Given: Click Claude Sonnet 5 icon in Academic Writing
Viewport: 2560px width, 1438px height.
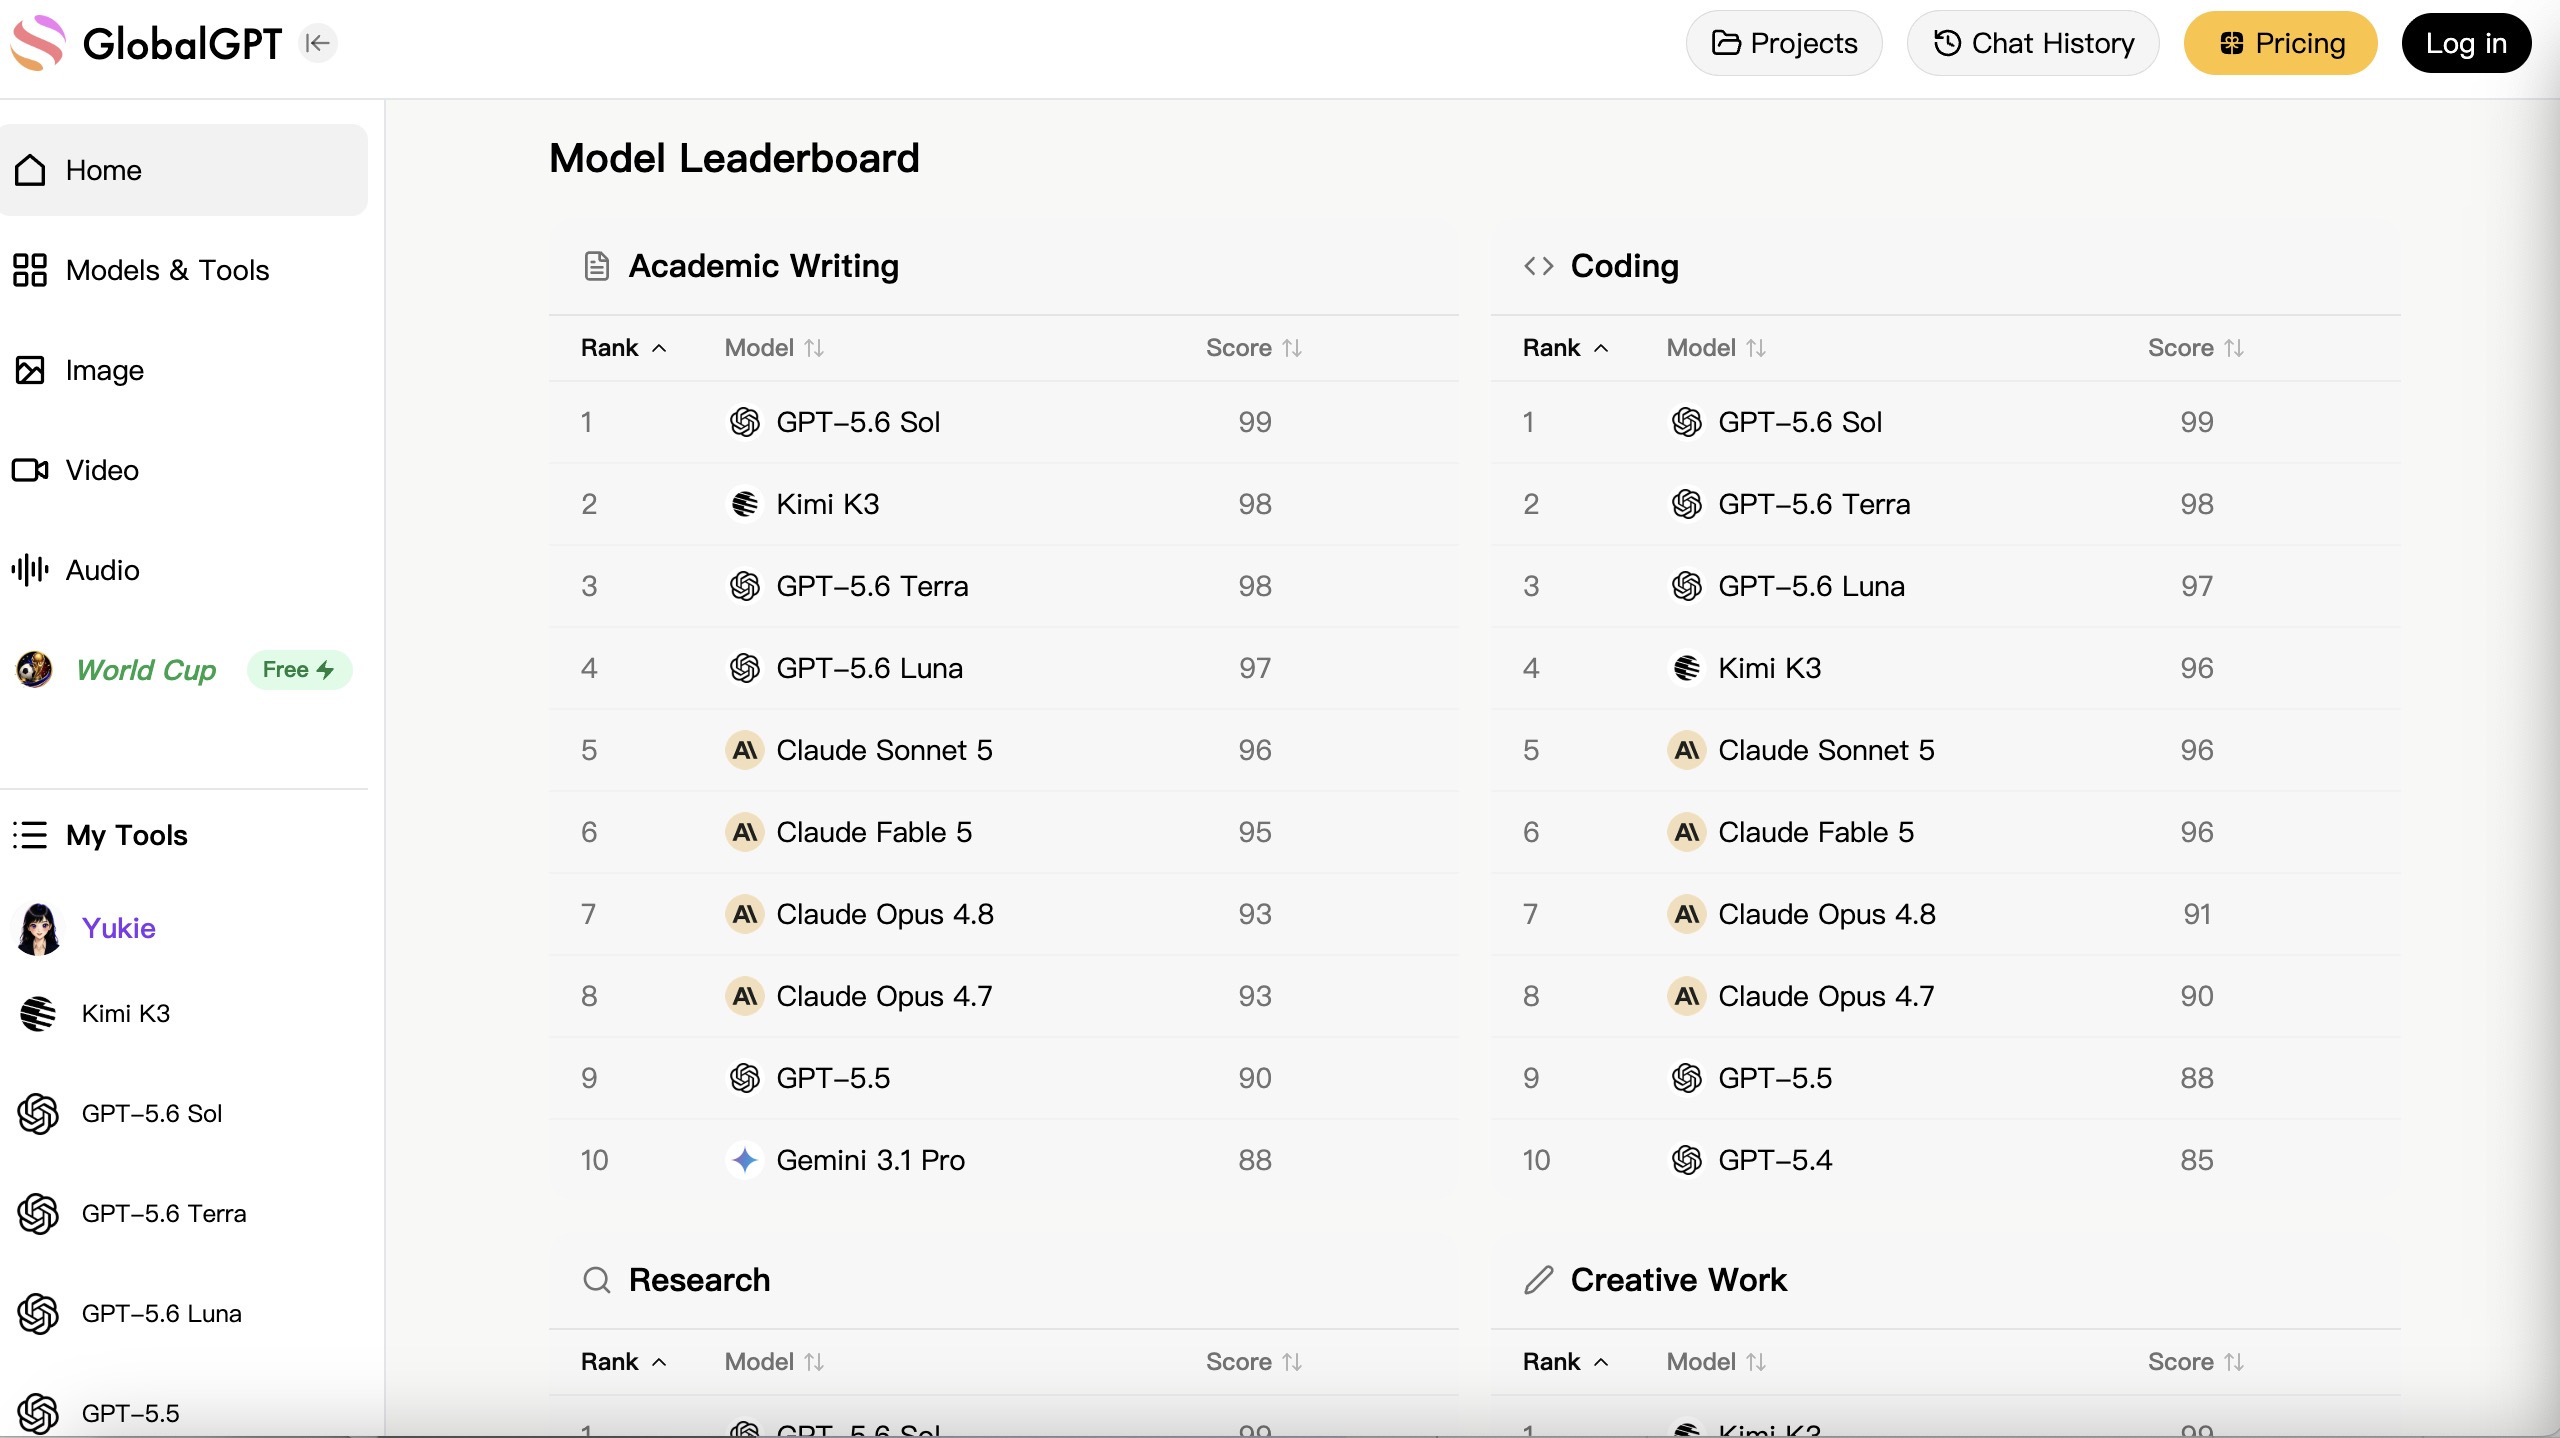Looking at the screenshot, I should (x=744, y=750).
